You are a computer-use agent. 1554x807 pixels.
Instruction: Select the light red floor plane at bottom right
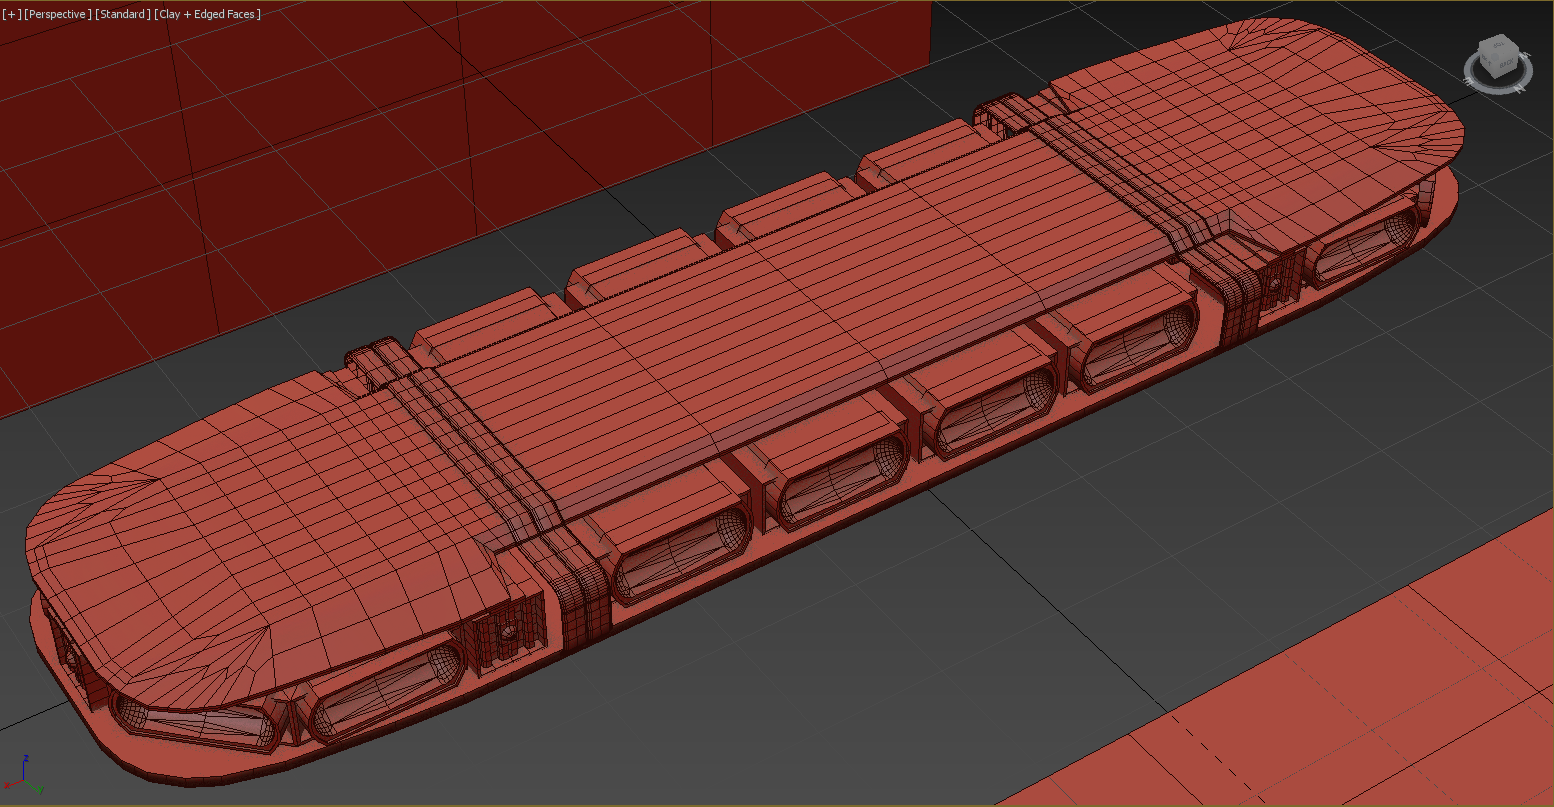coord(1350,700)
